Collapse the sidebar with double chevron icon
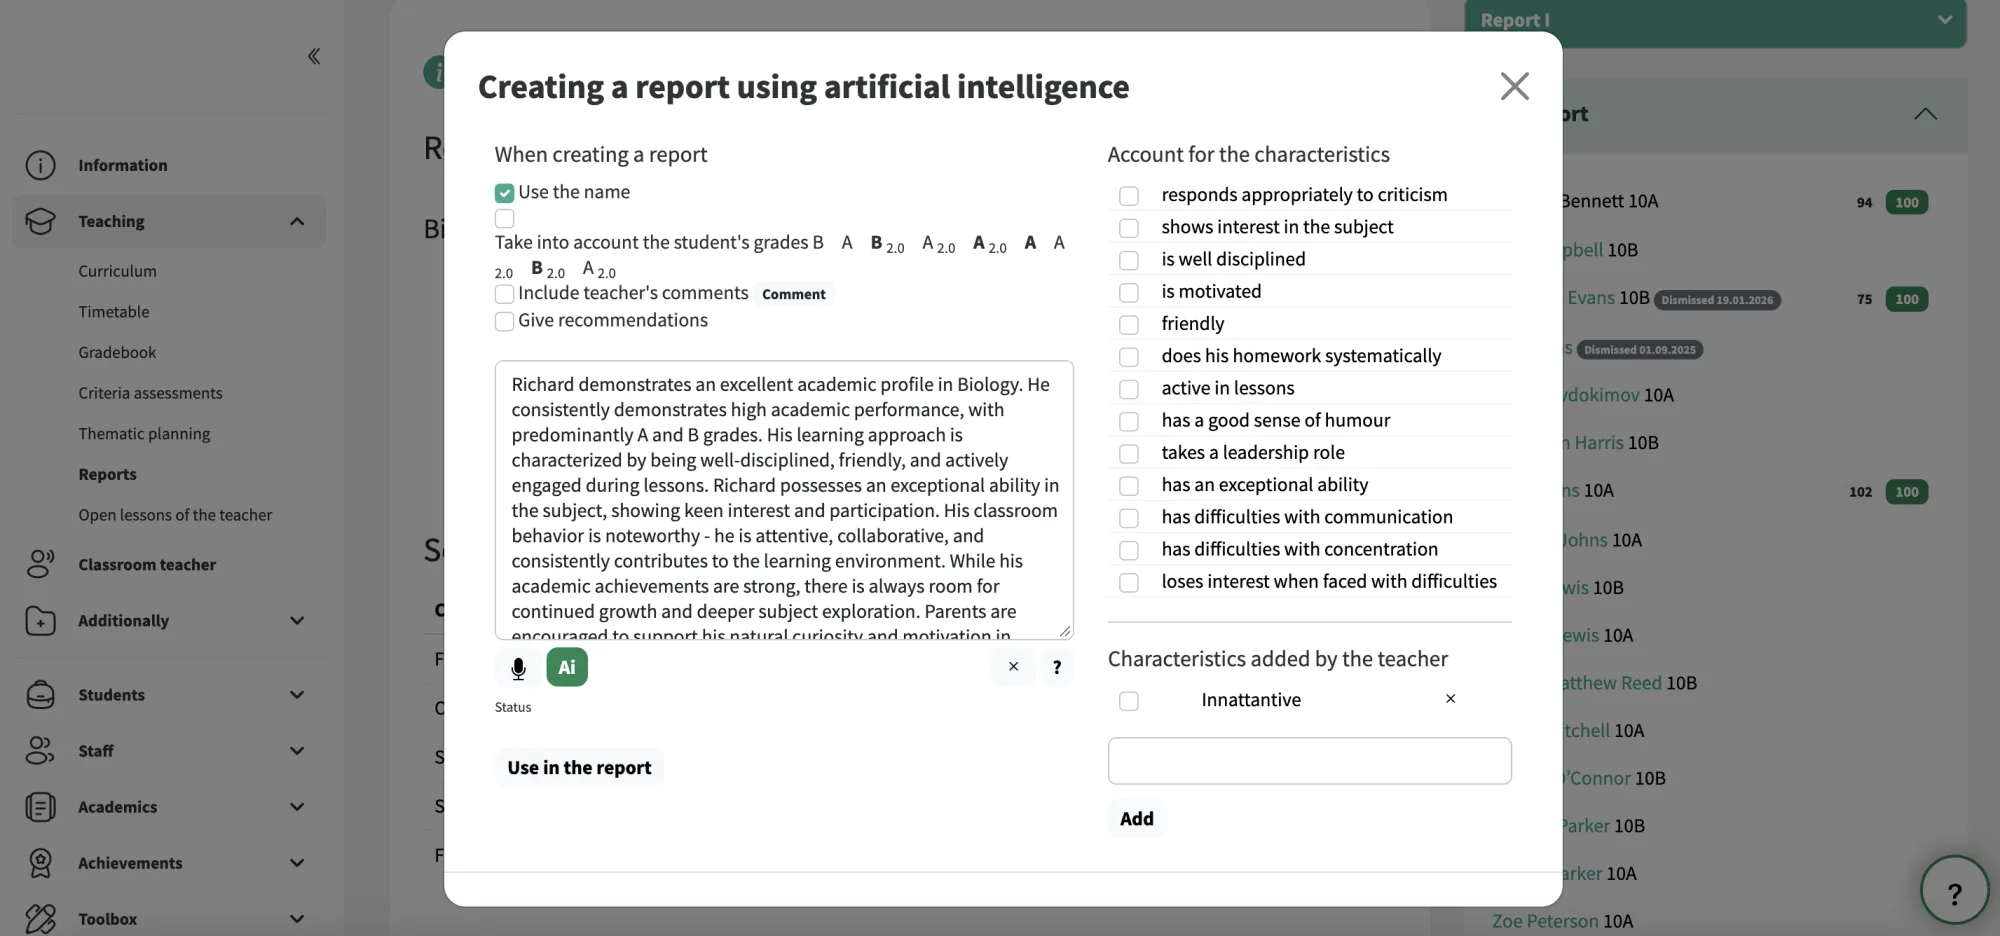 pos(314,56)
